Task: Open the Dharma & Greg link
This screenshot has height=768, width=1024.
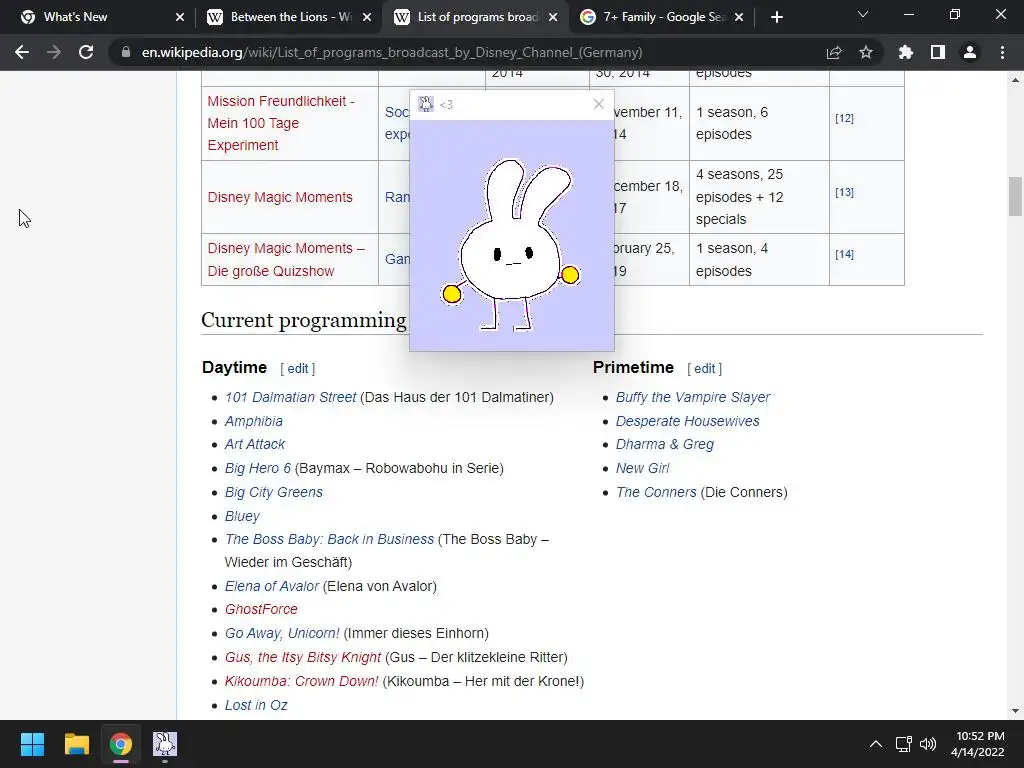Action: (665, 444)
